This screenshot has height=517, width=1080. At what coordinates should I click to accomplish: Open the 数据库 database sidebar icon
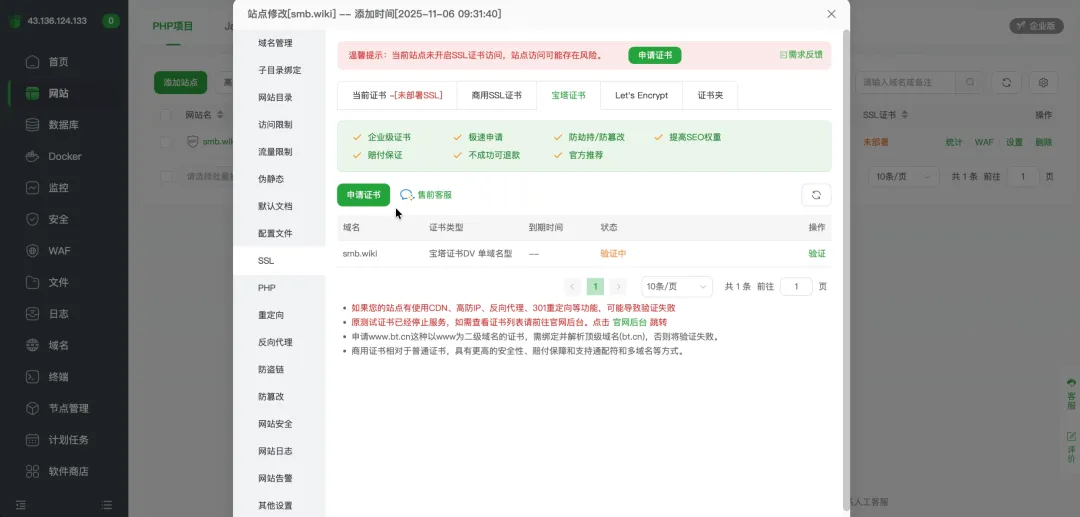(32, 125)
